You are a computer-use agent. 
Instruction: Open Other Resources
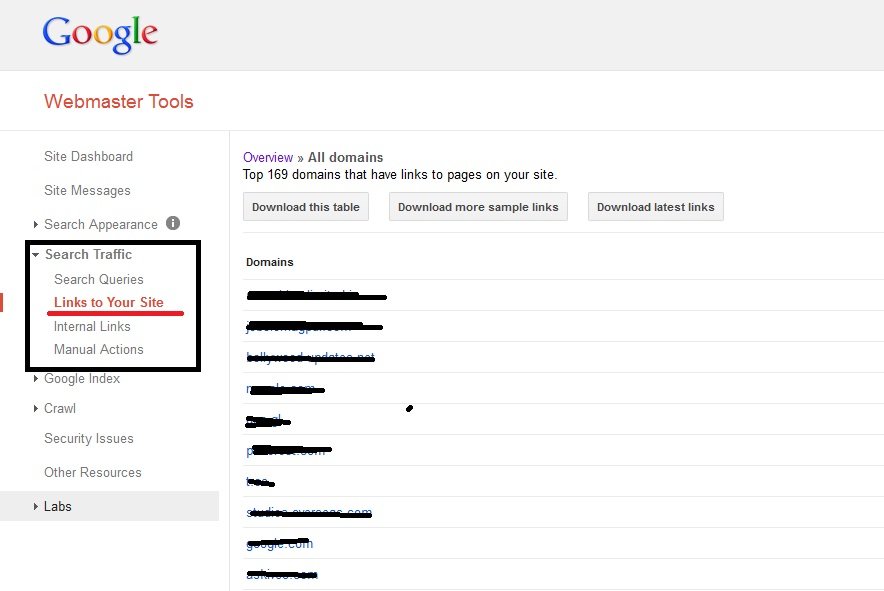click(x=93, y=472)
